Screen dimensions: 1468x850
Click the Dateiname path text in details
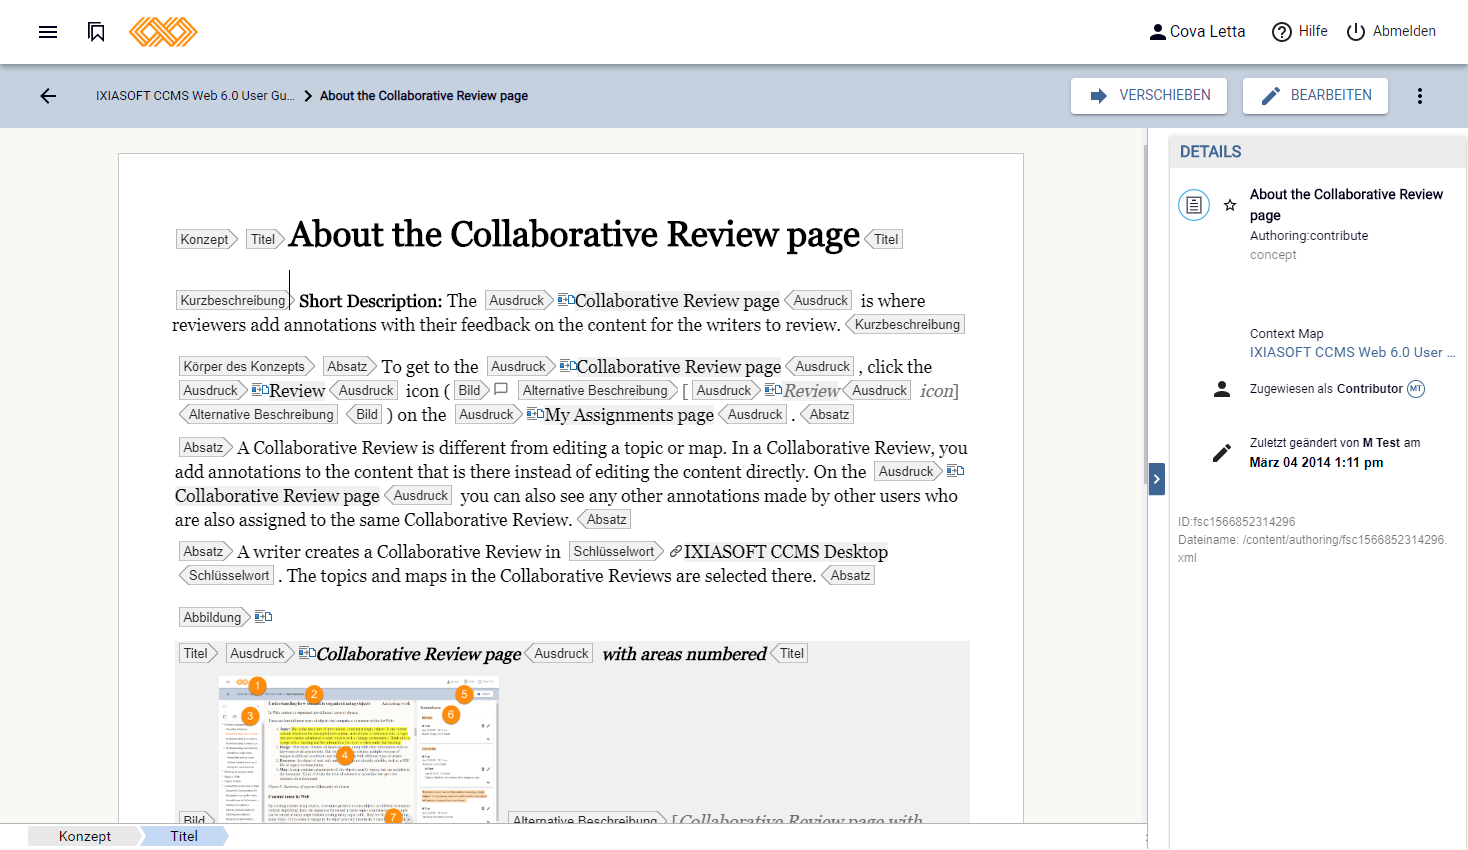pyautogui.click(x=1312, y=549)
